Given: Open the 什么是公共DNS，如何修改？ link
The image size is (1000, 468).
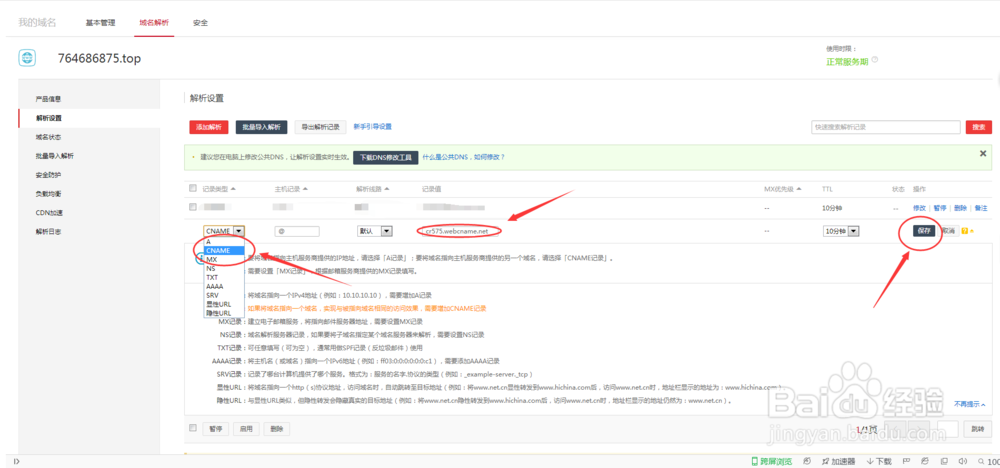Looking at the screenshot, I should (x=464, y=157).
